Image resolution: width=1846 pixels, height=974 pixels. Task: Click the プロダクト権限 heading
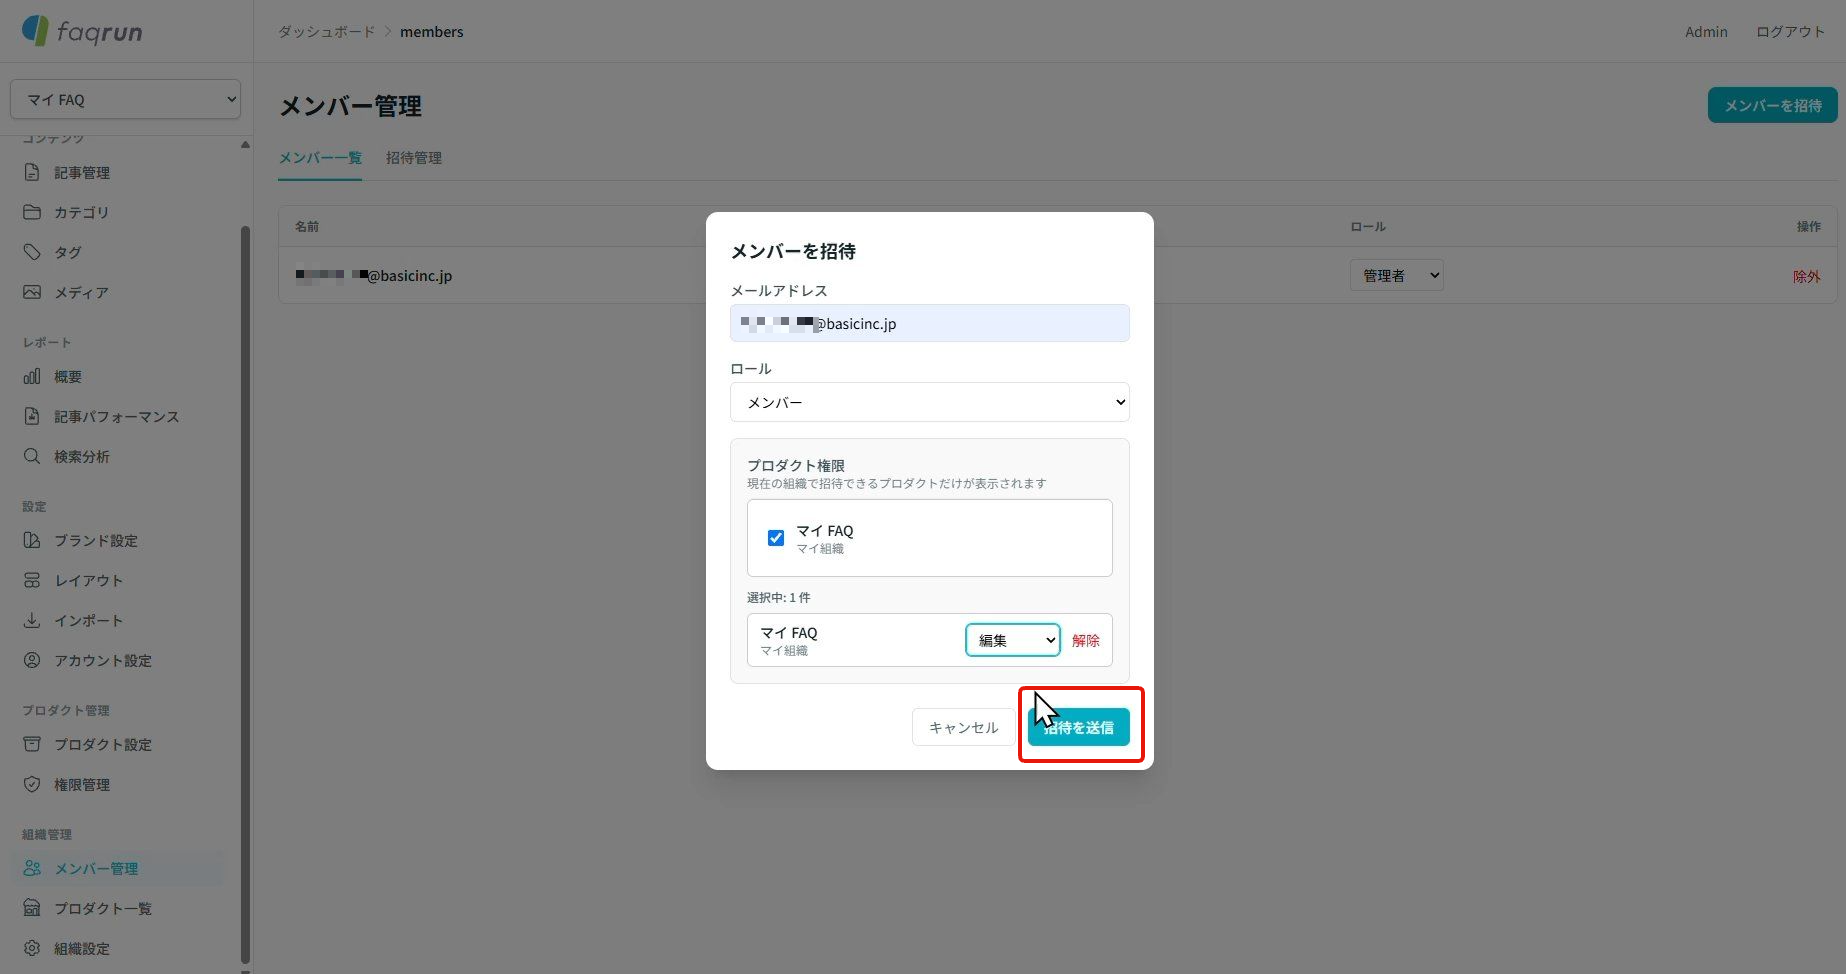pyautogui.click(x=796, y=465)
